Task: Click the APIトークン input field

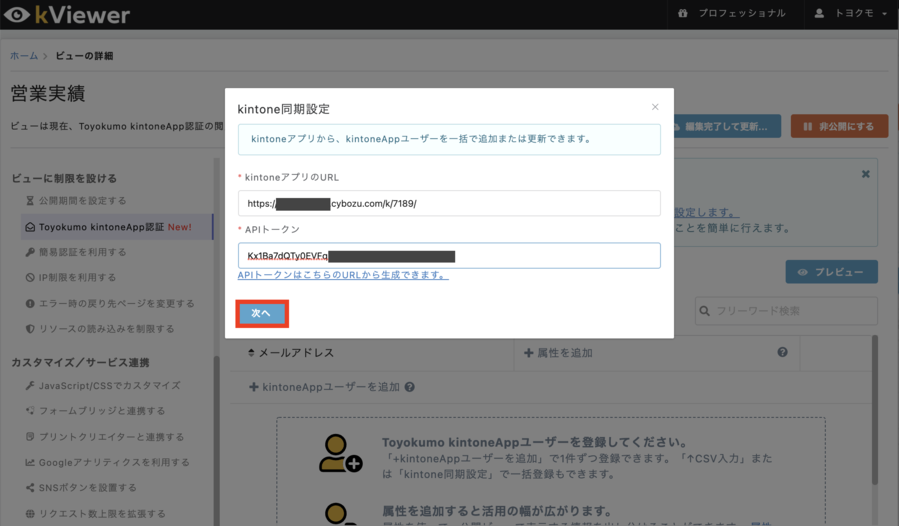Action: [449, 256]
